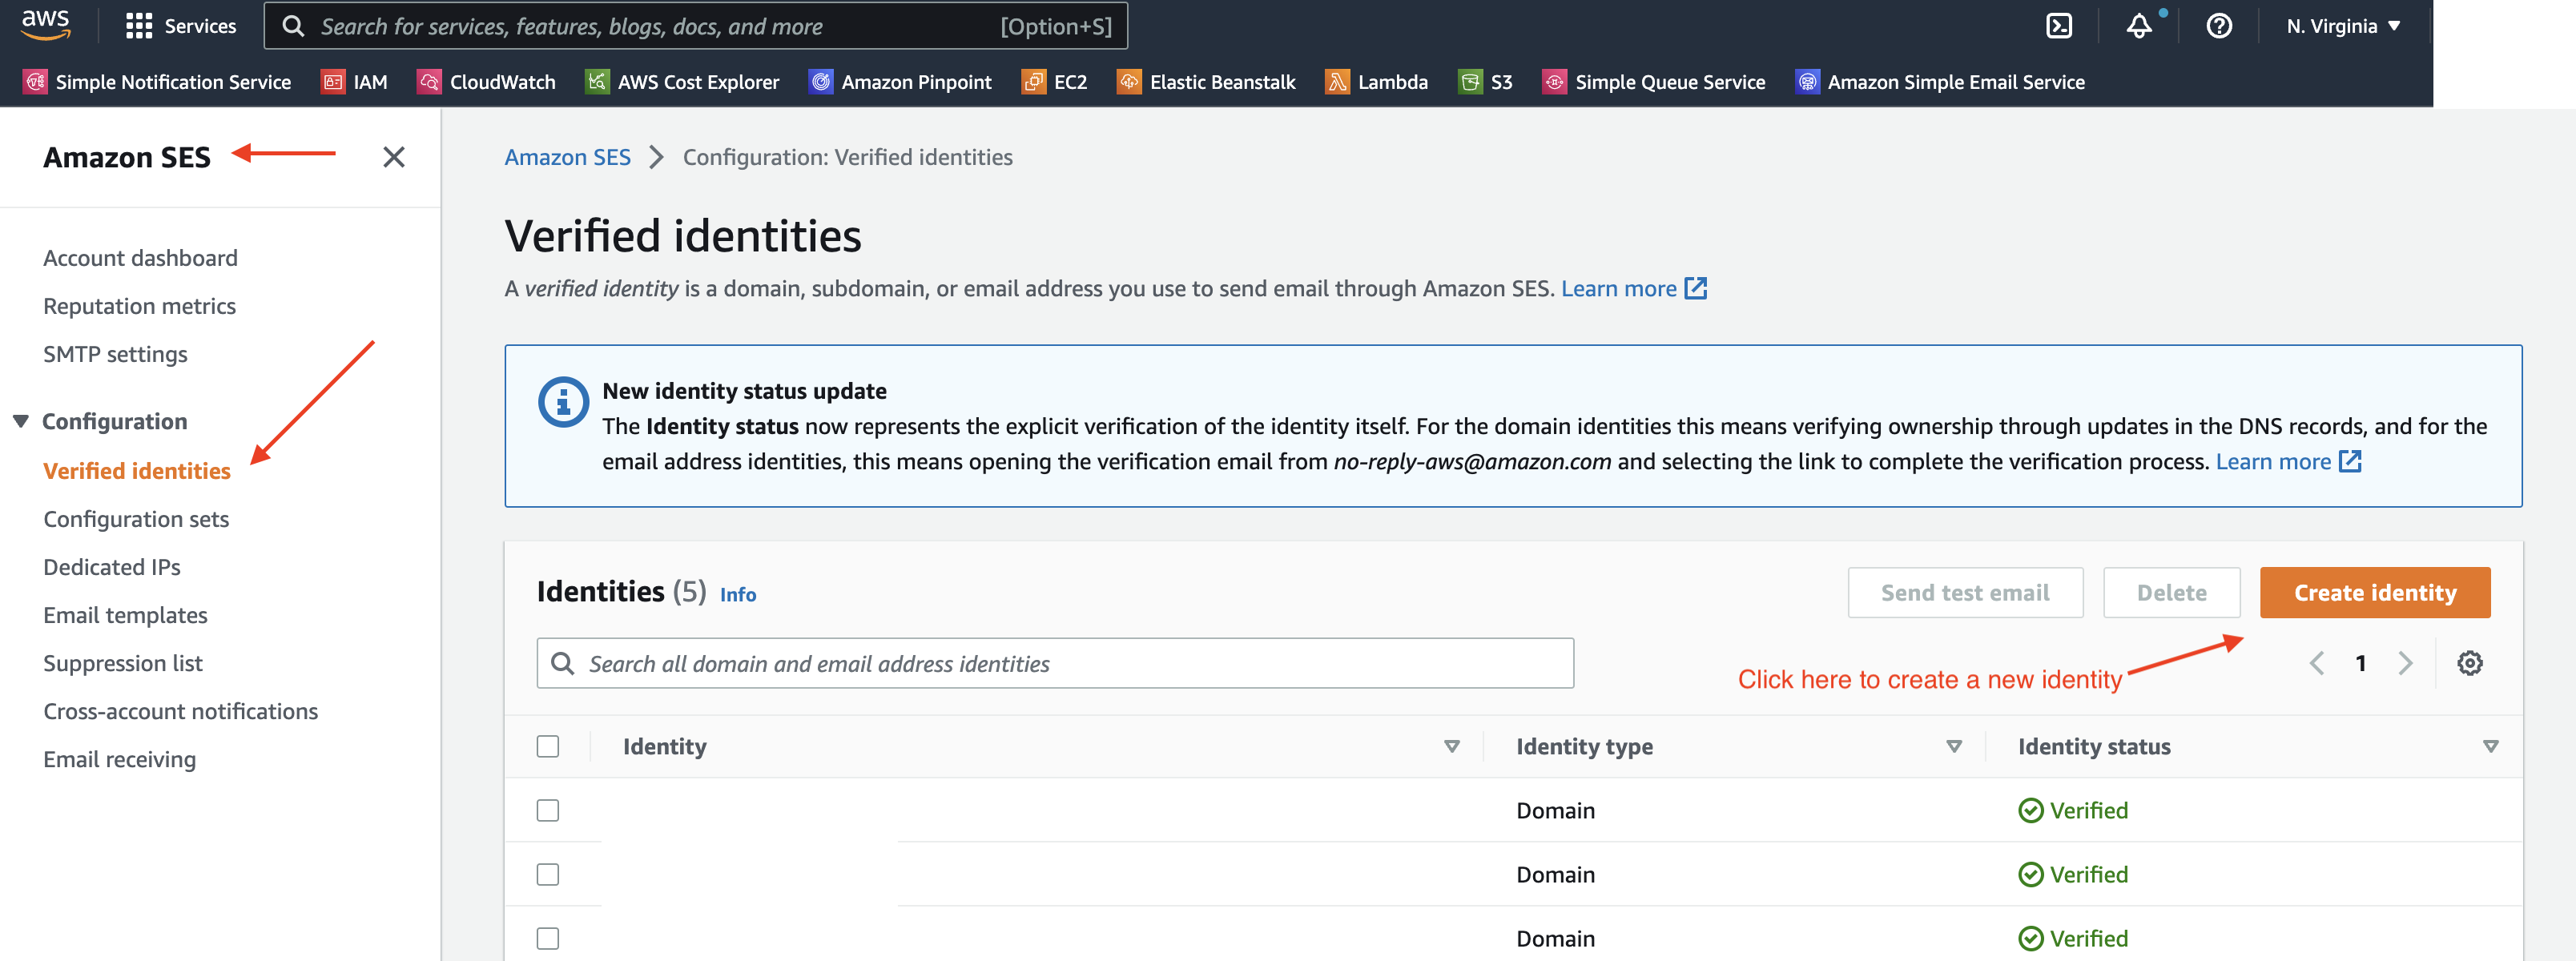The width and height of the screenshot is (2576, 961).
Task: Collapse the Configuration section
Action: (21, 421)
